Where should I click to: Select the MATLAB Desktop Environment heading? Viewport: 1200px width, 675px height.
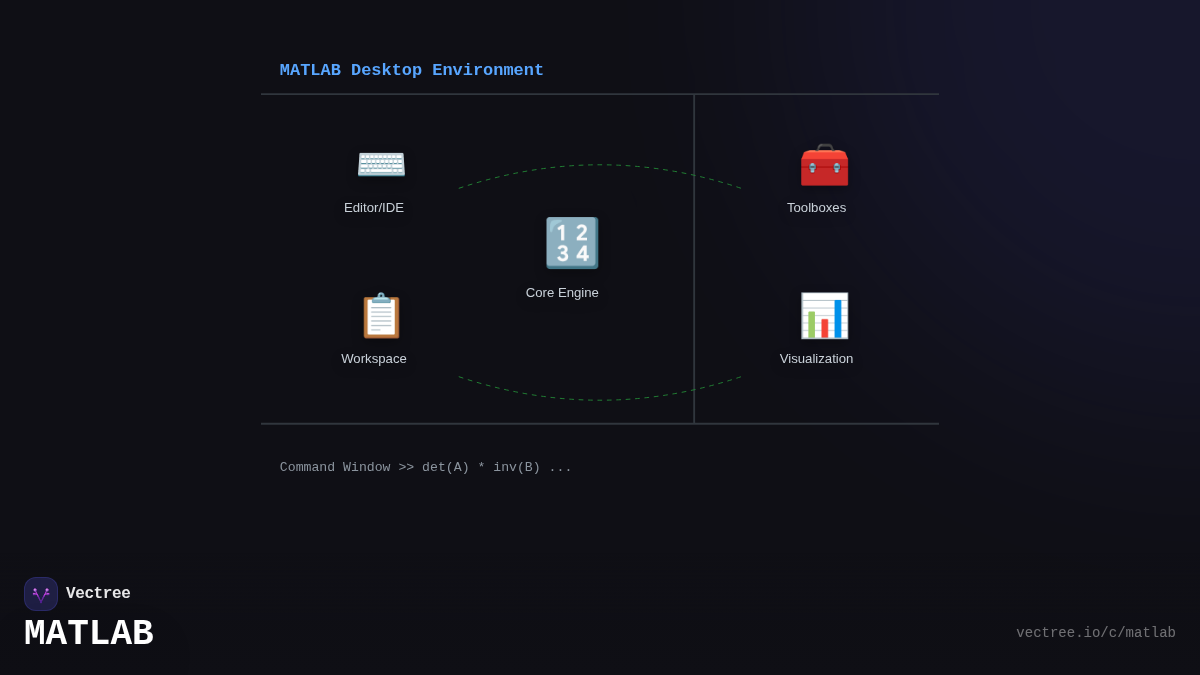(411, 70)
